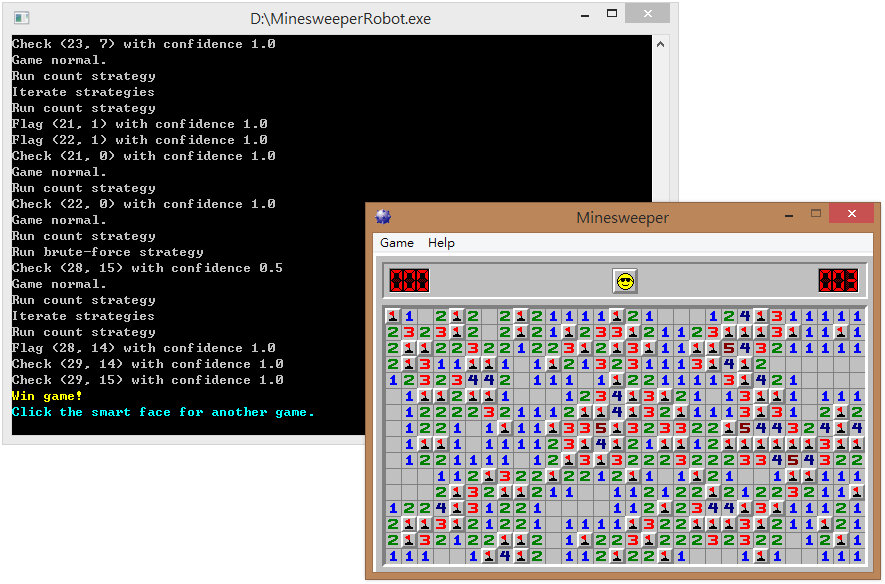
Task: Click the MinesweeperRobot.exe console window icon
Action: 21,19
